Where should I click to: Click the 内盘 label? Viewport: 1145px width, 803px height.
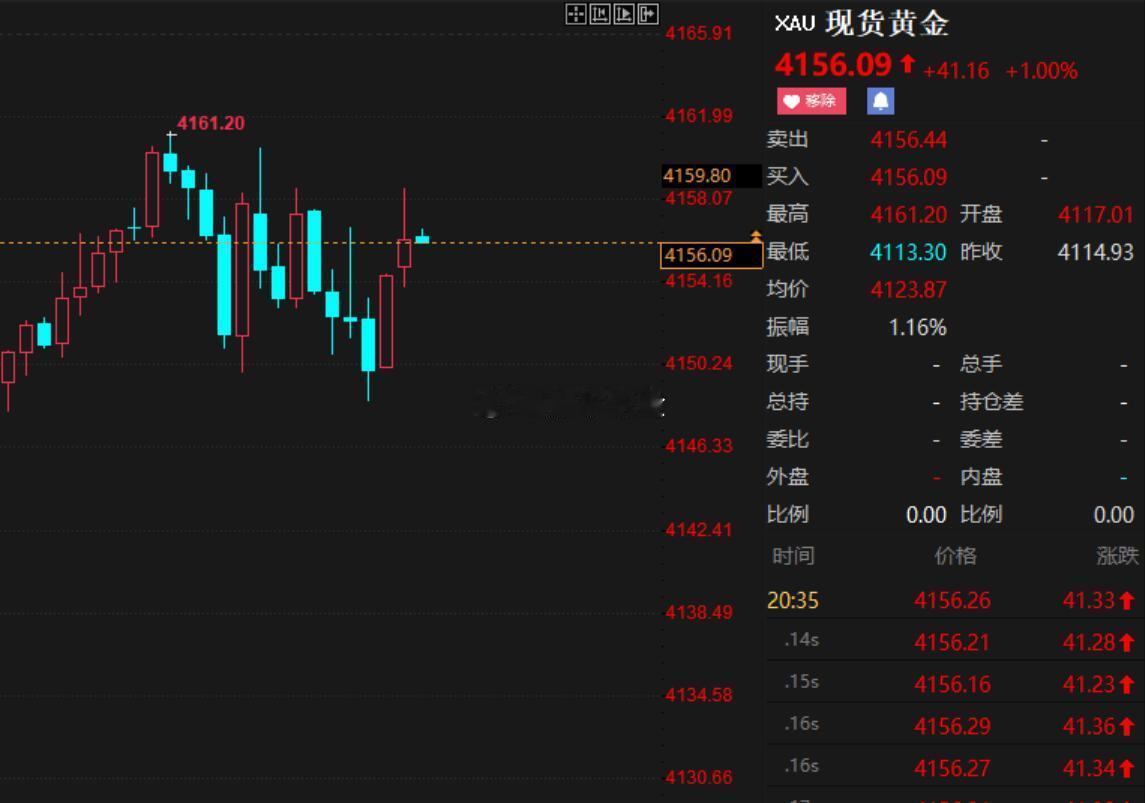tap(981, 477)
